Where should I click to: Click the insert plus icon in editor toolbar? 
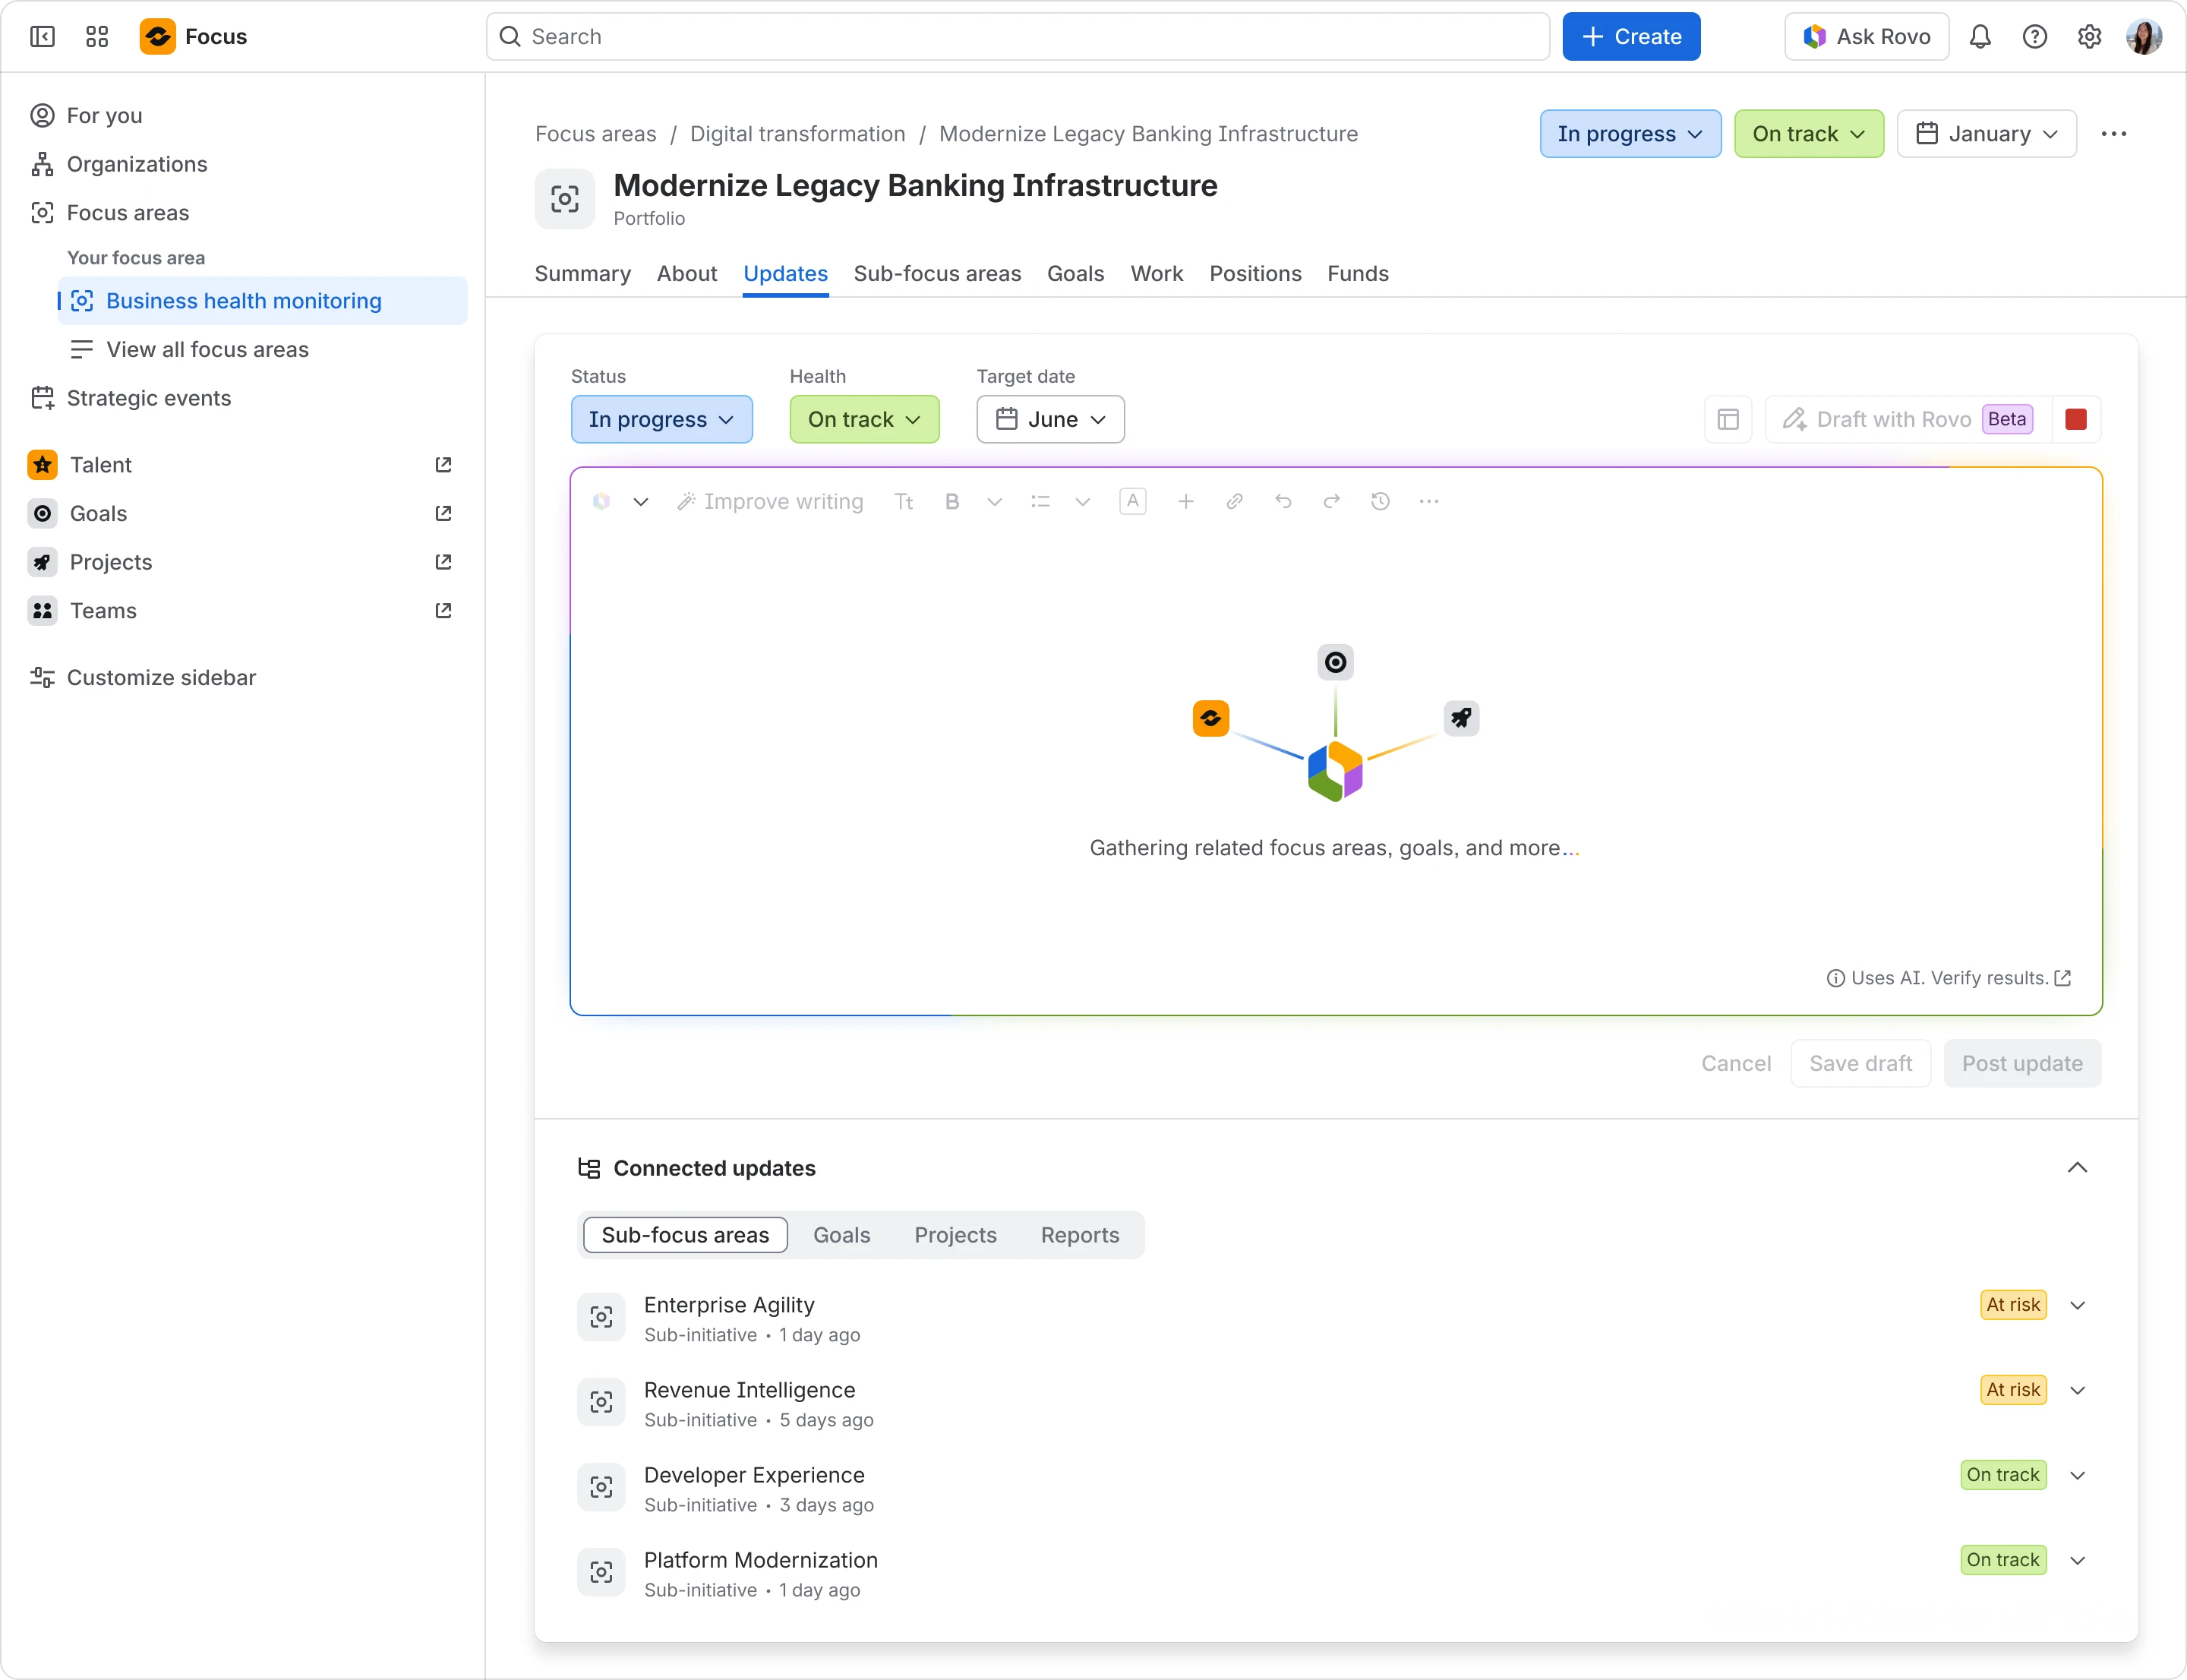pyautogui.click(x=1186, y=502)
